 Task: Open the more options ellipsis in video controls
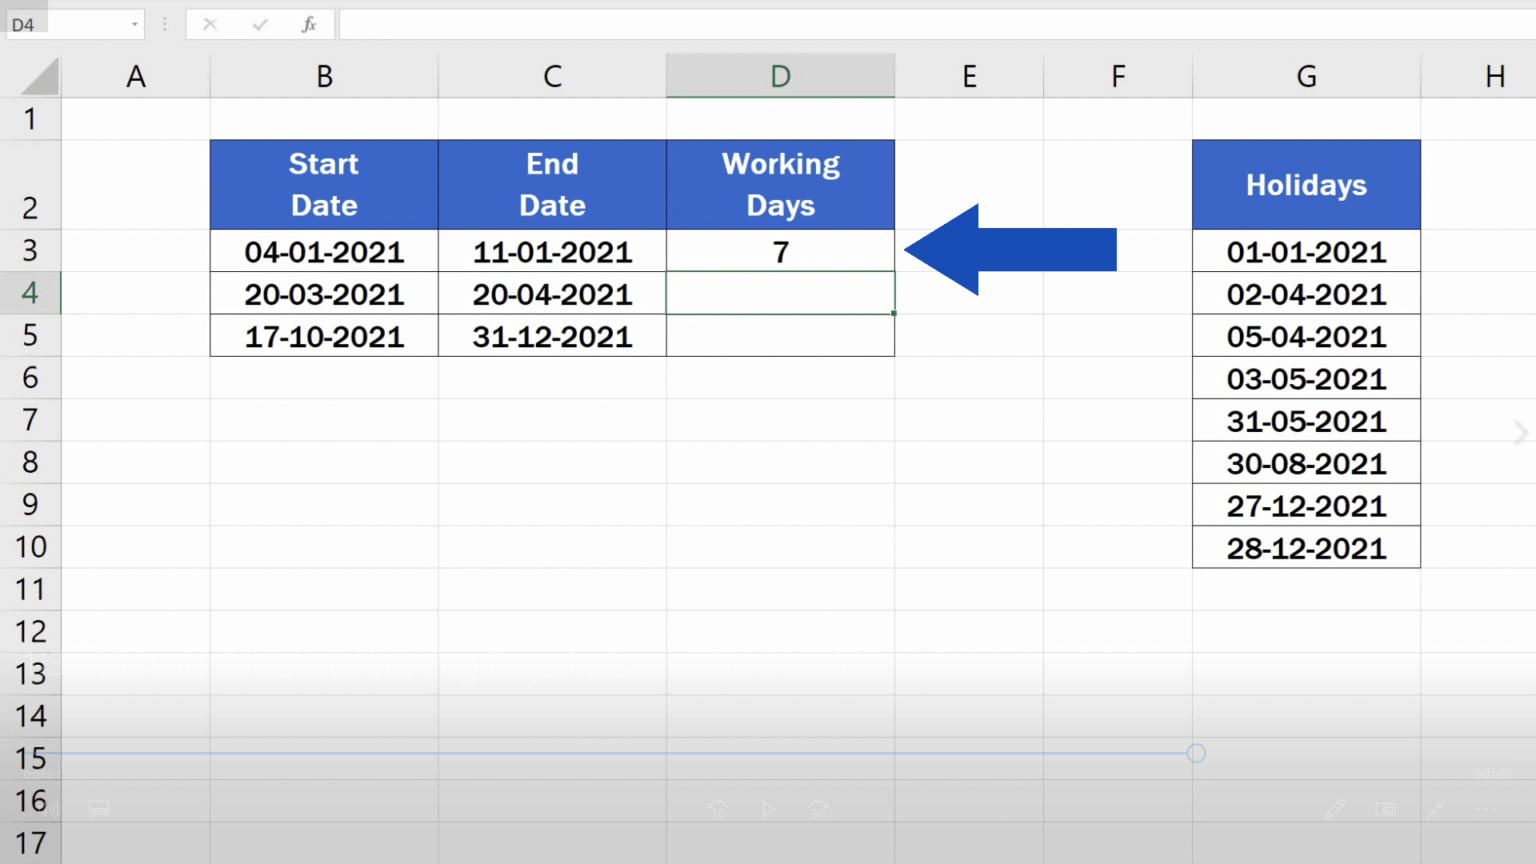pos(1487,809)
